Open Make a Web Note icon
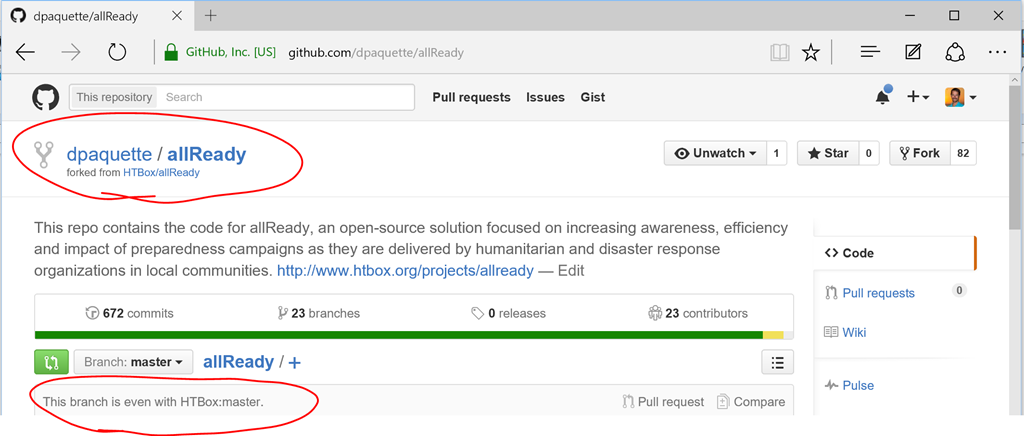This screenshot has width=1024, height=436. pyautogui.click(x=913, y=52)
